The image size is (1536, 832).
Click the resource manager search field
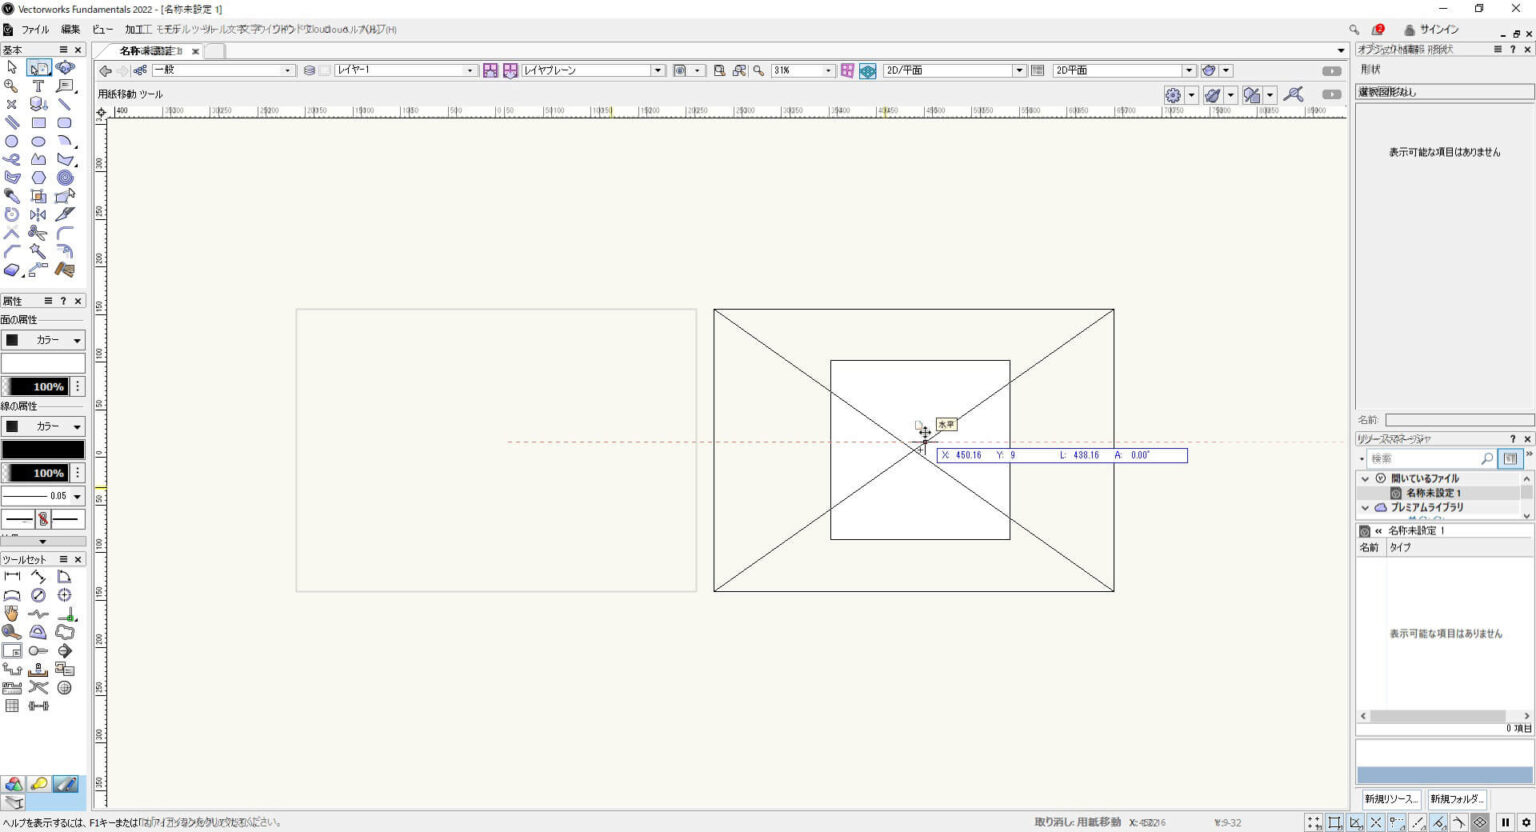(1425, 458)
